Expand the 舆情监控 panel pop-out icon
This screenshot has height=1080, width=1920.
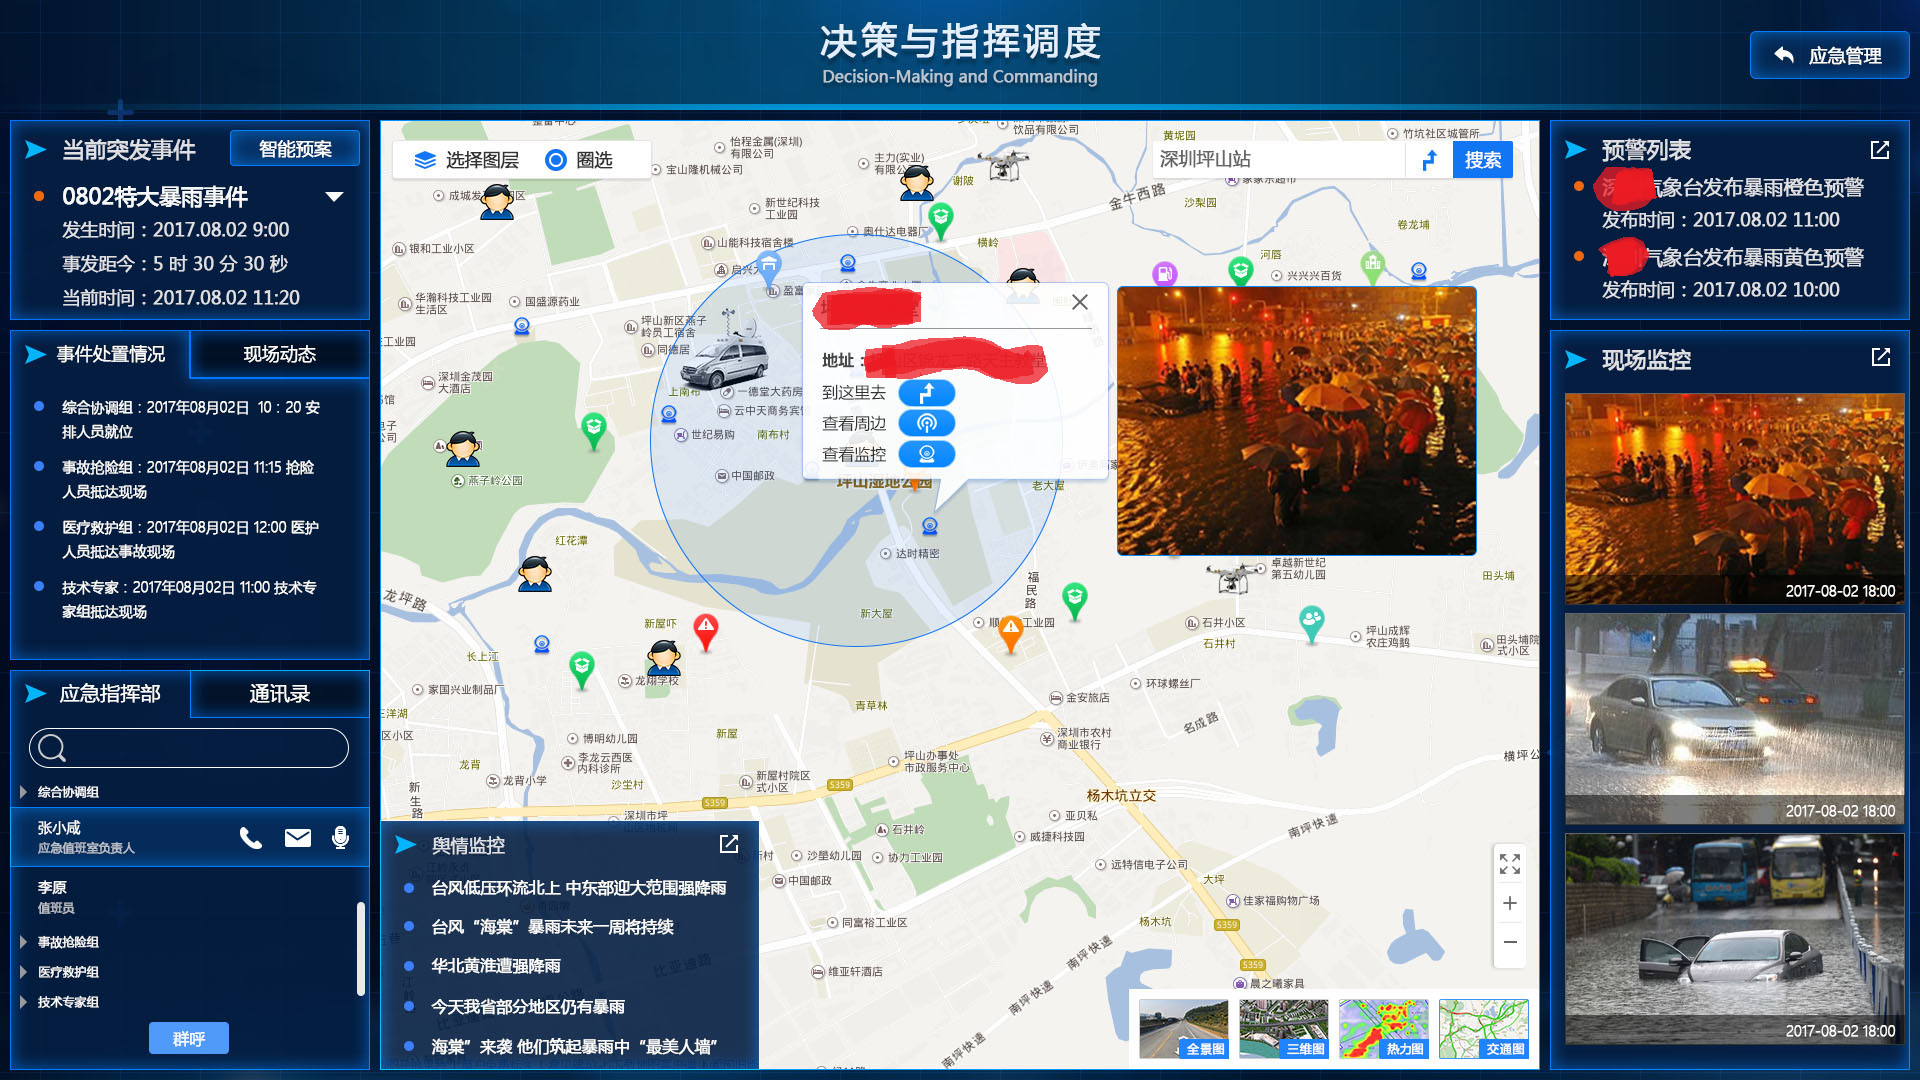tap(729, 845)
